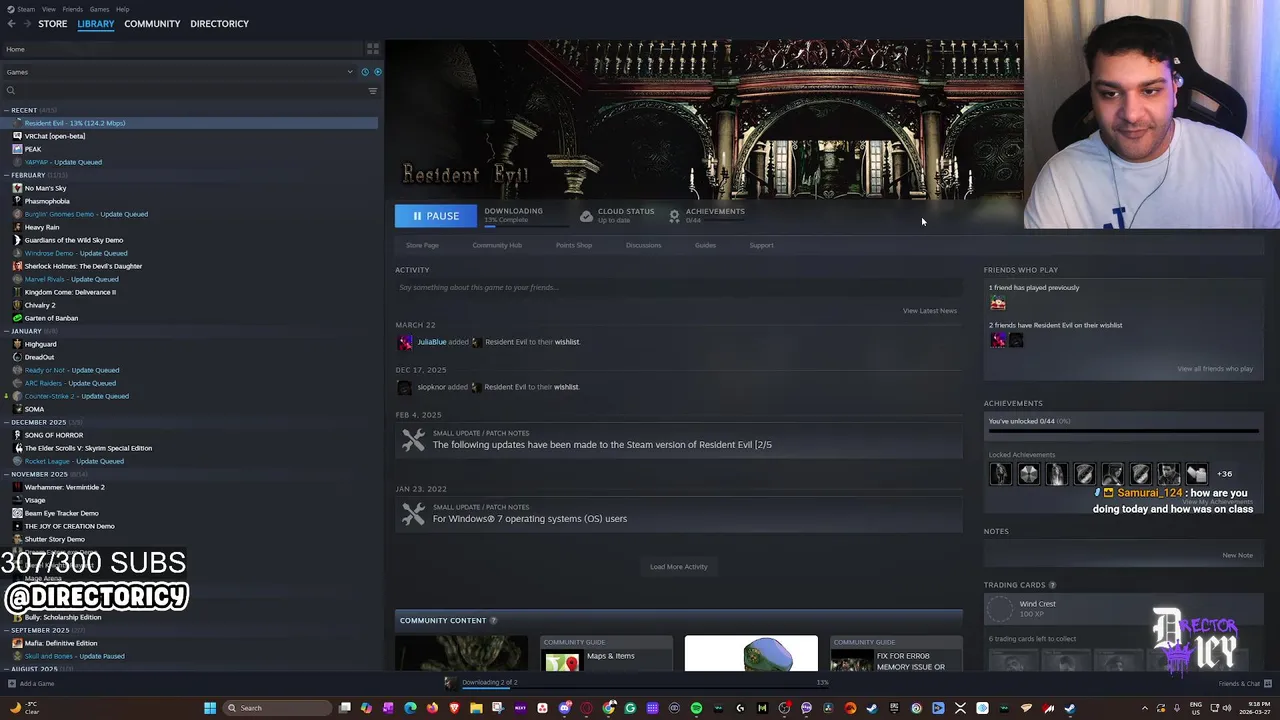The width and height of the screenshot is (1280, 720).
Task: Open the Points Shop link
Action: [x=574, y=245]
